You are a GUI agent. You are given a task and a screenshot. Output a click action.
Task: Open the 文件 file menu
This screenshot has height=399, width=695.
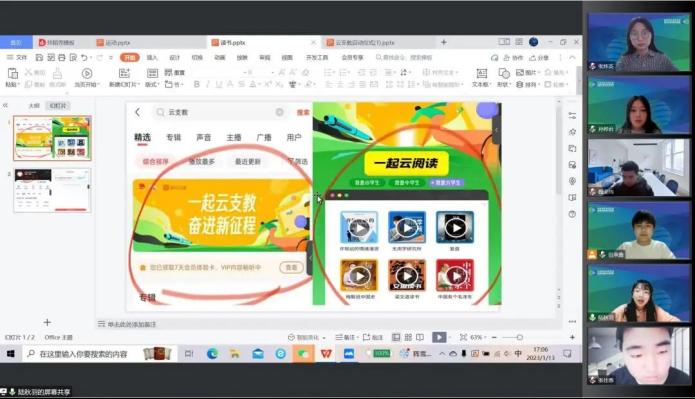[x=17, y=57]
